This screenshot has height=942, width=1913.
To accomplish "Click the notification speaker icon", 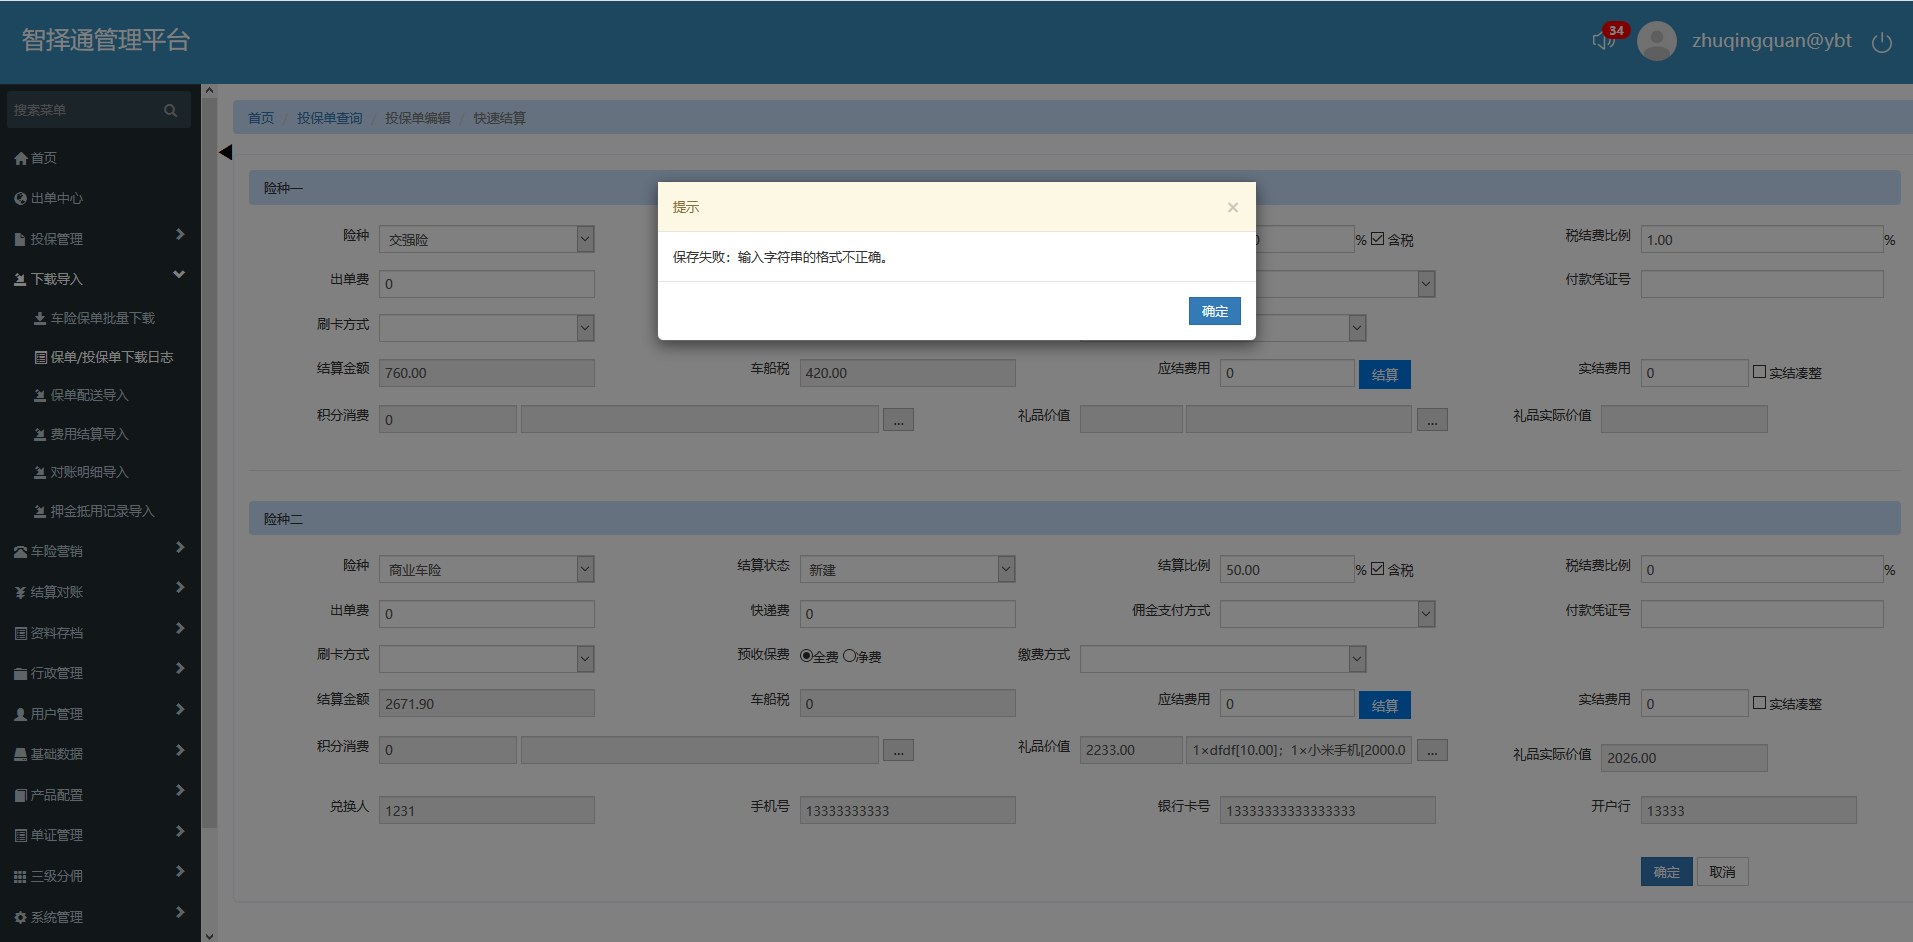I will tap(1602, 41).
